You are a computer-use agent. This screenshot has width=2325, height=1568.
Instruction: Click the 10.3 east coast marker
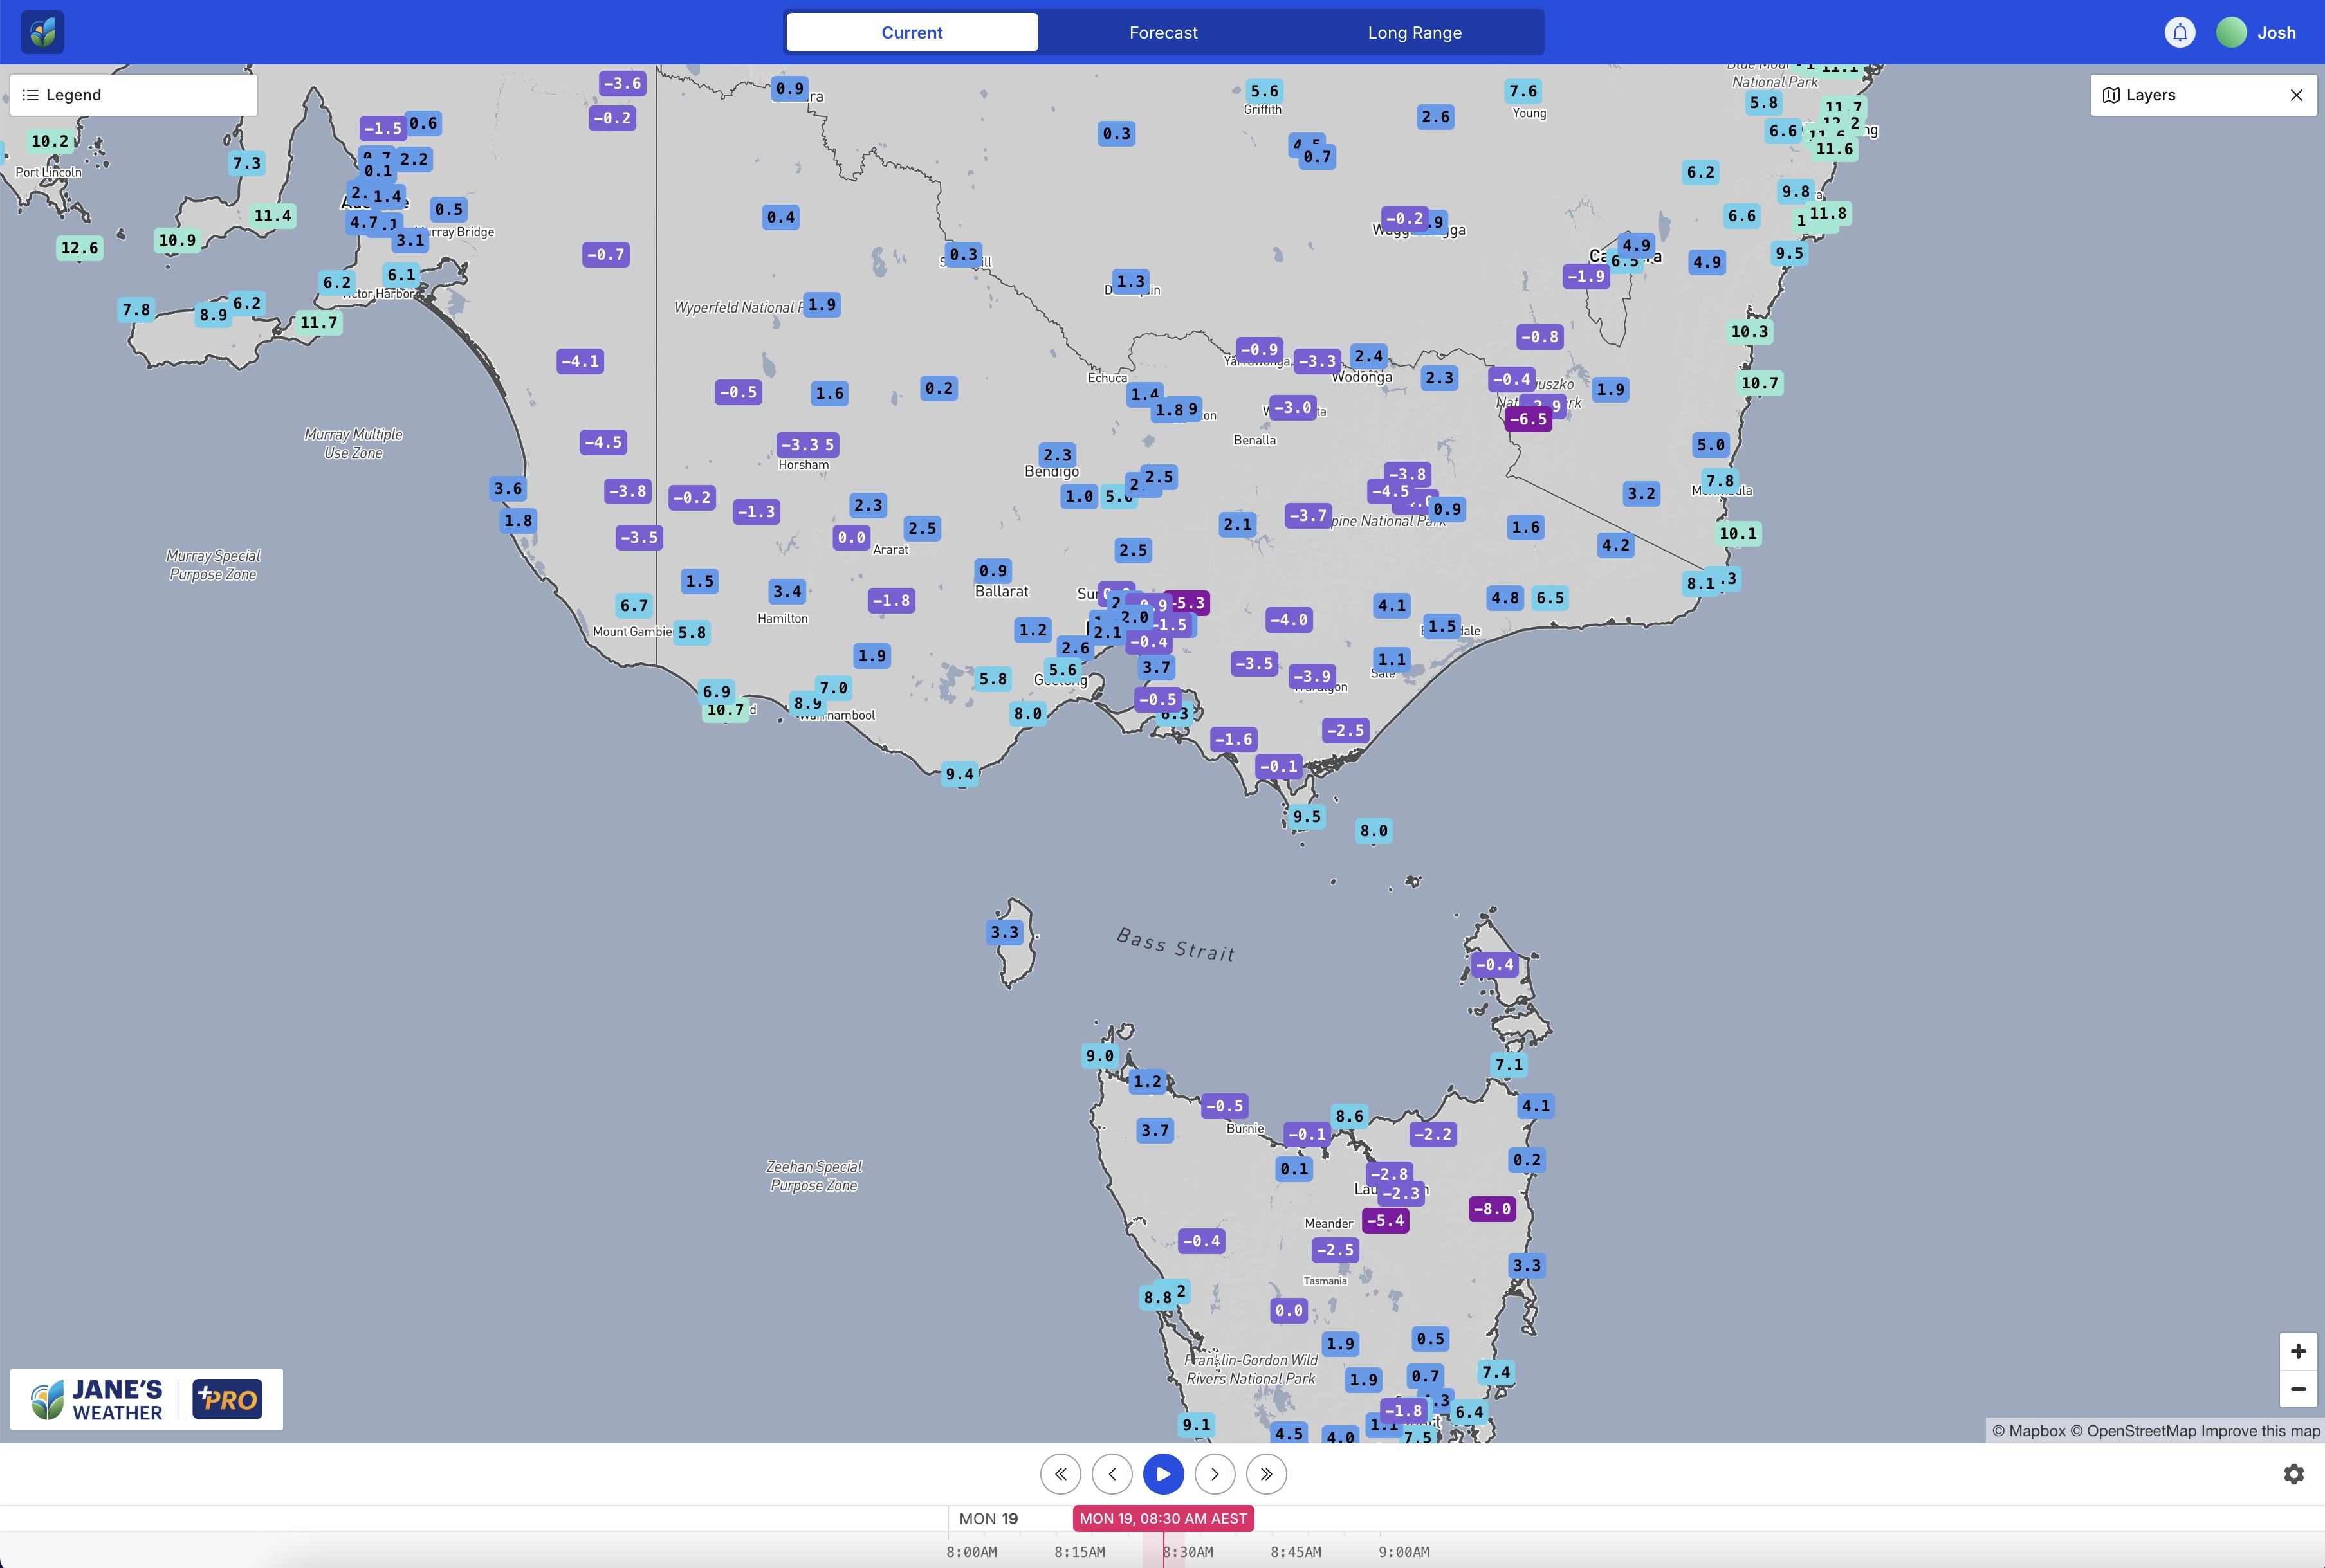coord(1750,332)
